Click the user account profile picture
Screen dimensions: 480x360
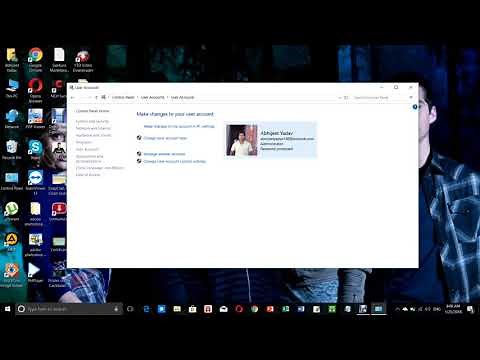(242, 140)
